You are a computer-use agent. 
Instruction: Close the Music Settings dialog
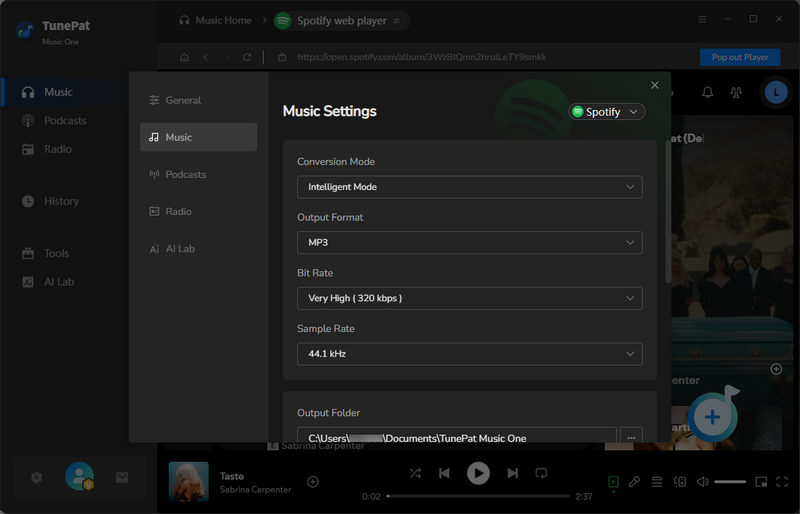pyautogui.click(x=655, y=85)
